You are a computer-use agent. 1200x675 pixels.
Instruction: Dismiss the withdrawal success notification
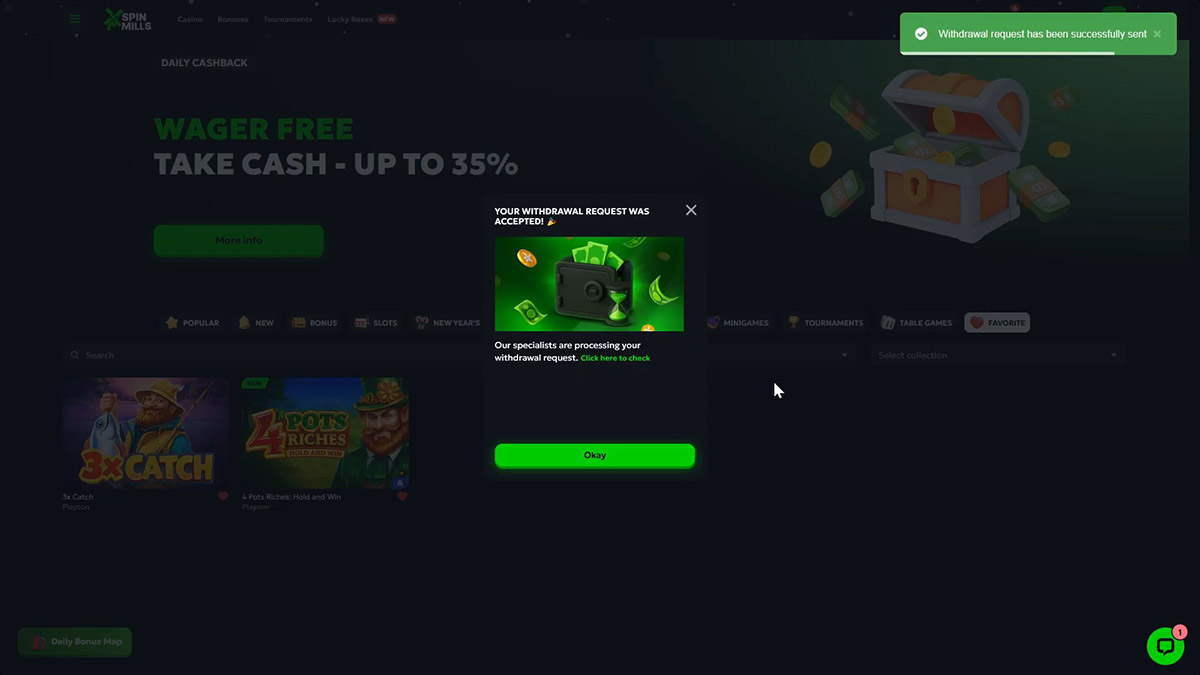click(x=1157, y=34)
